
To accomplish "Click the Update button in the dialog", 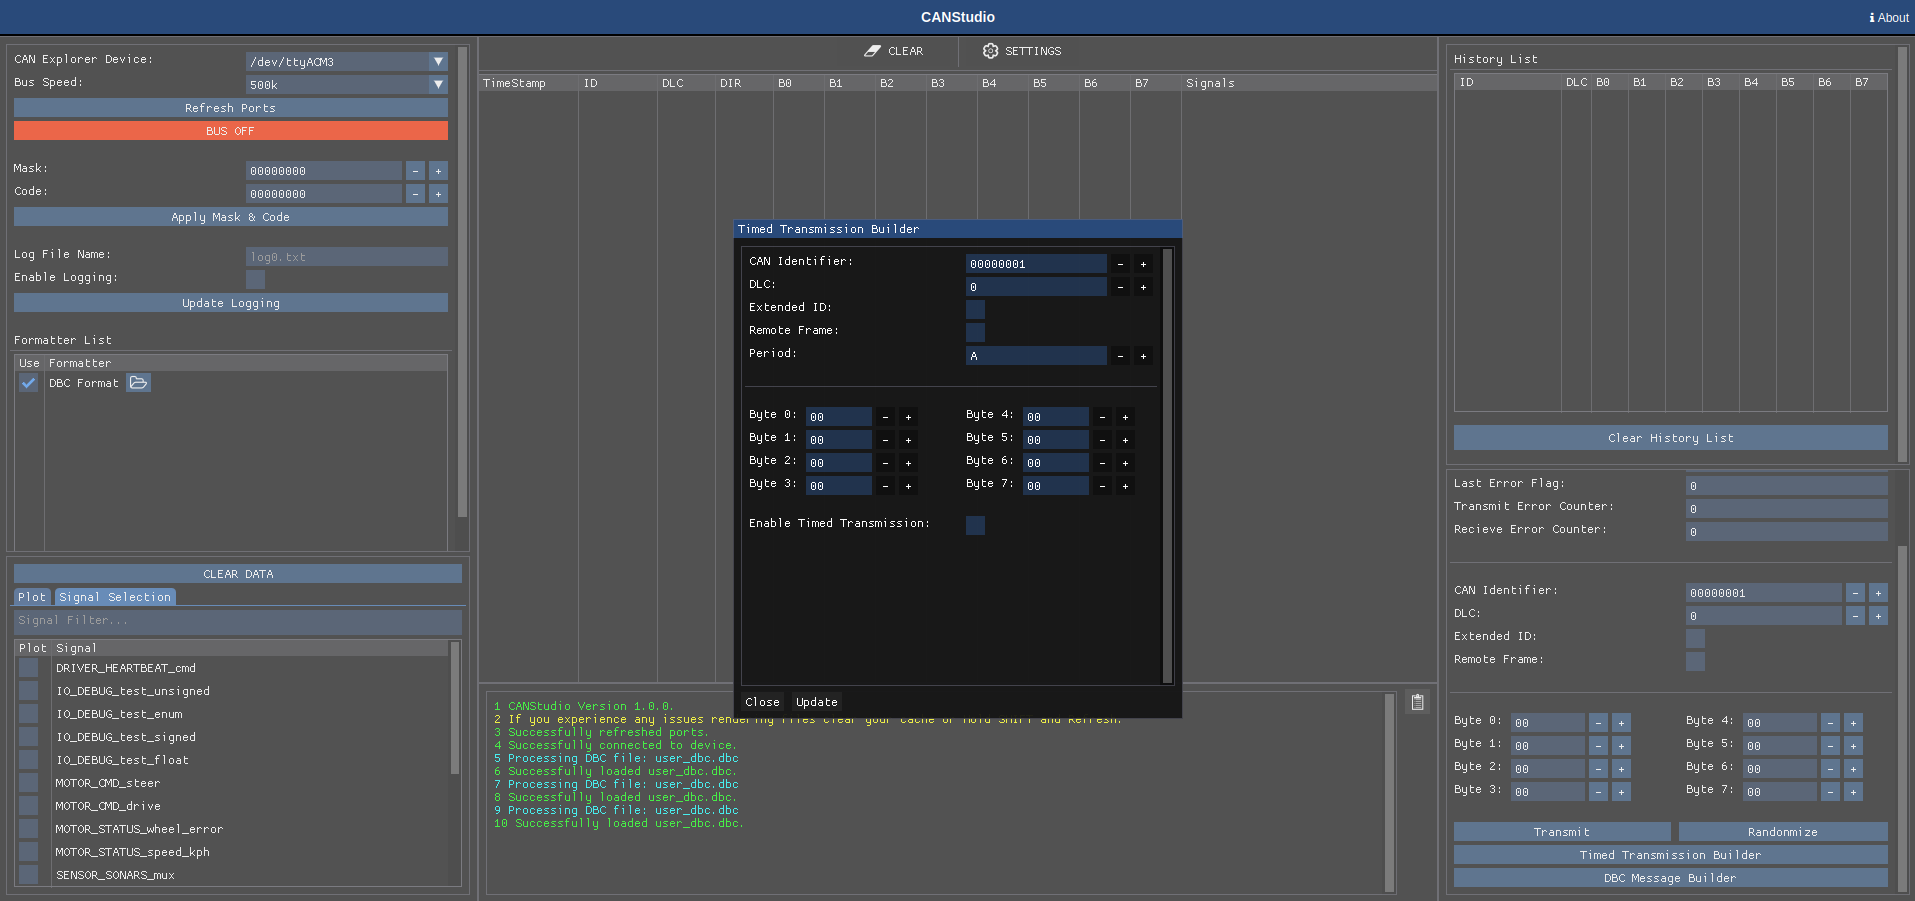I will (x=816, y=702).
